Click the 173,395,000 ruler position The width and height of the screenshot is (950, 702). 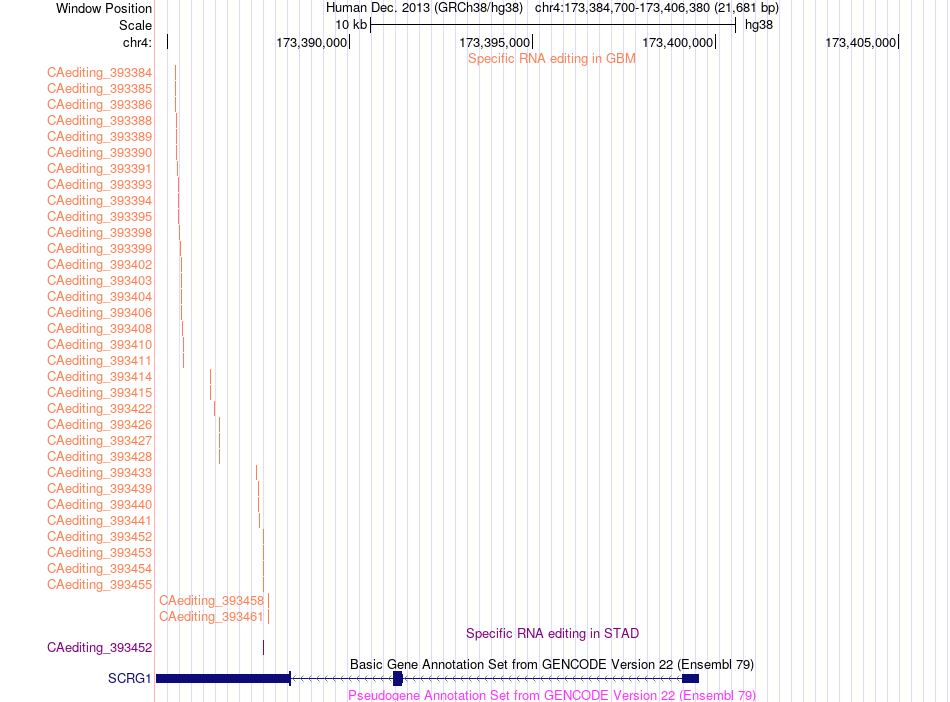(x=494, y=42)
